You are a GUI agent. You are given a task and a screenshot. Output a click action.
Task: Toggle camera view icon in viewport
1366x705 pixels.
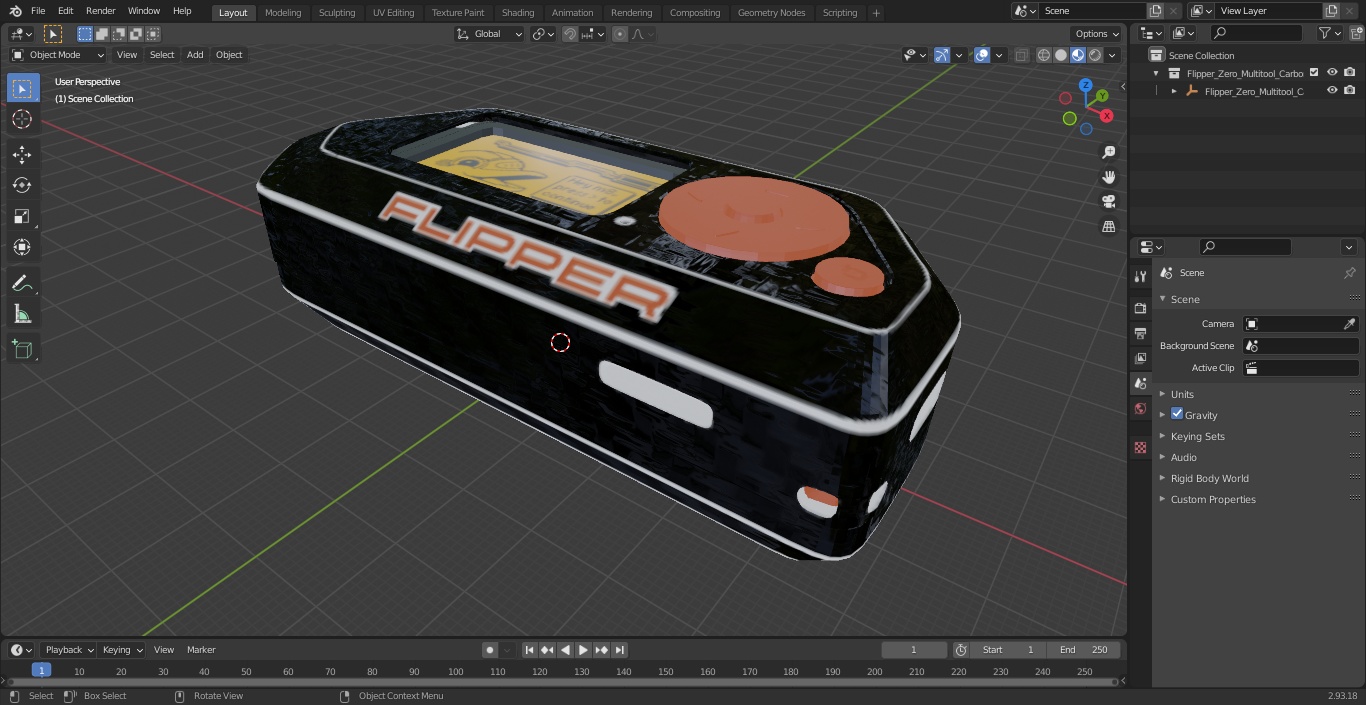tap(1108, 202)
